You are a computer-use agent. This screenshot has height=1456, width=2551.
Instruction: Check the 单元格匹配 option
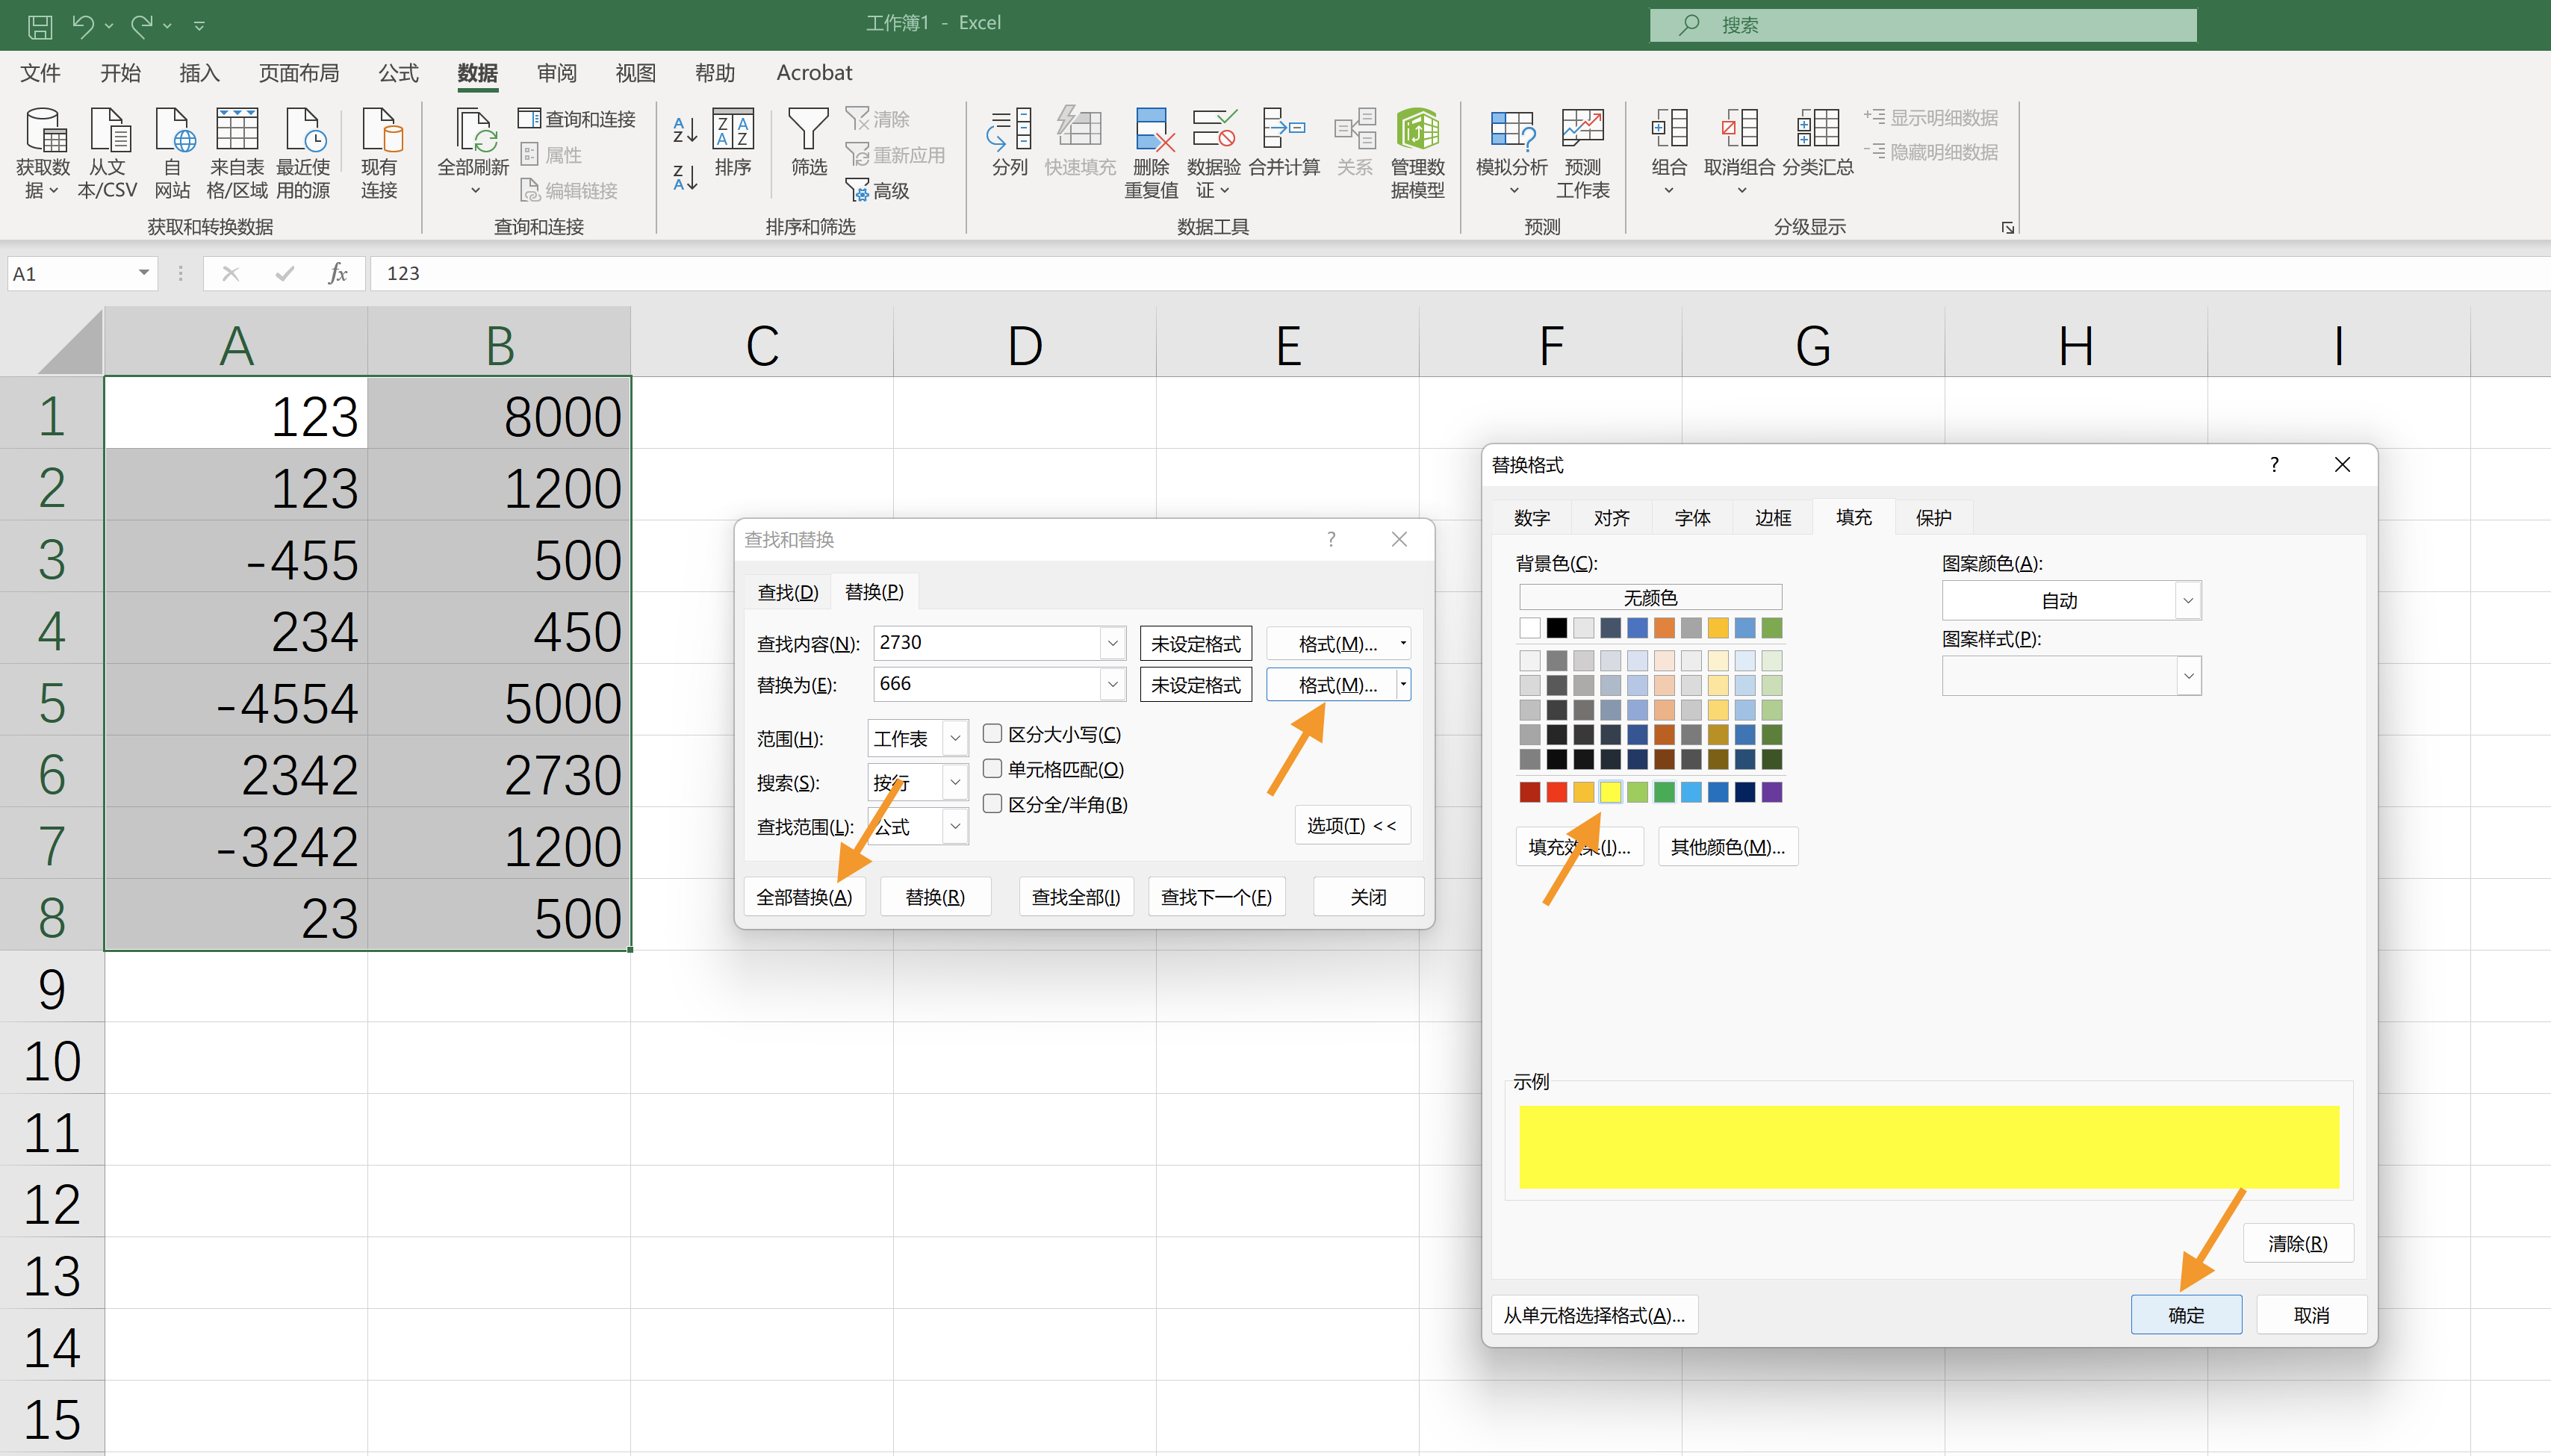[x=992, y=768]
